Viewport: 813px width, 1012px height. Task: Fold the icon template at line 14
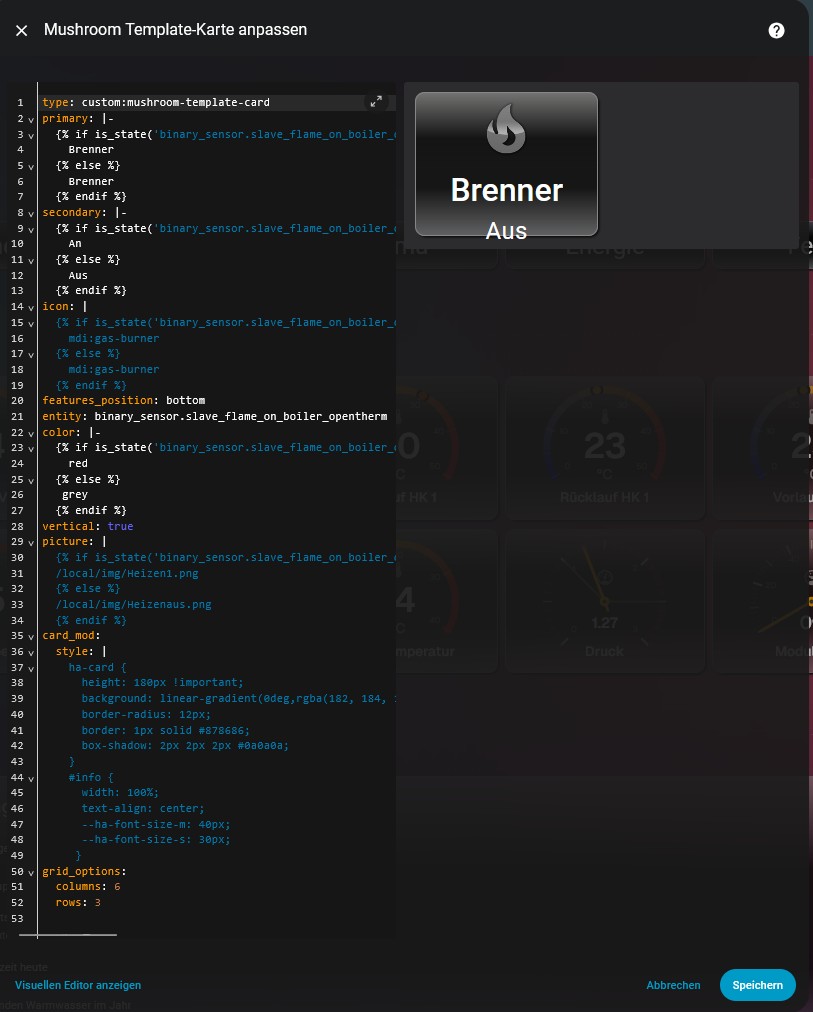point(31,307)
